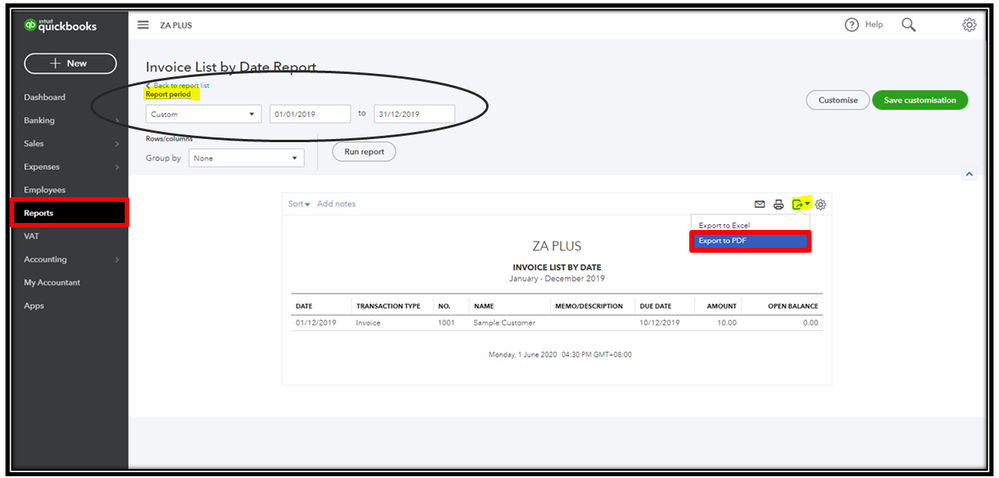The width and height of the screenshot is (999, 478).
Task: Open the Sort dropdown
Action: tap(299, 204)
